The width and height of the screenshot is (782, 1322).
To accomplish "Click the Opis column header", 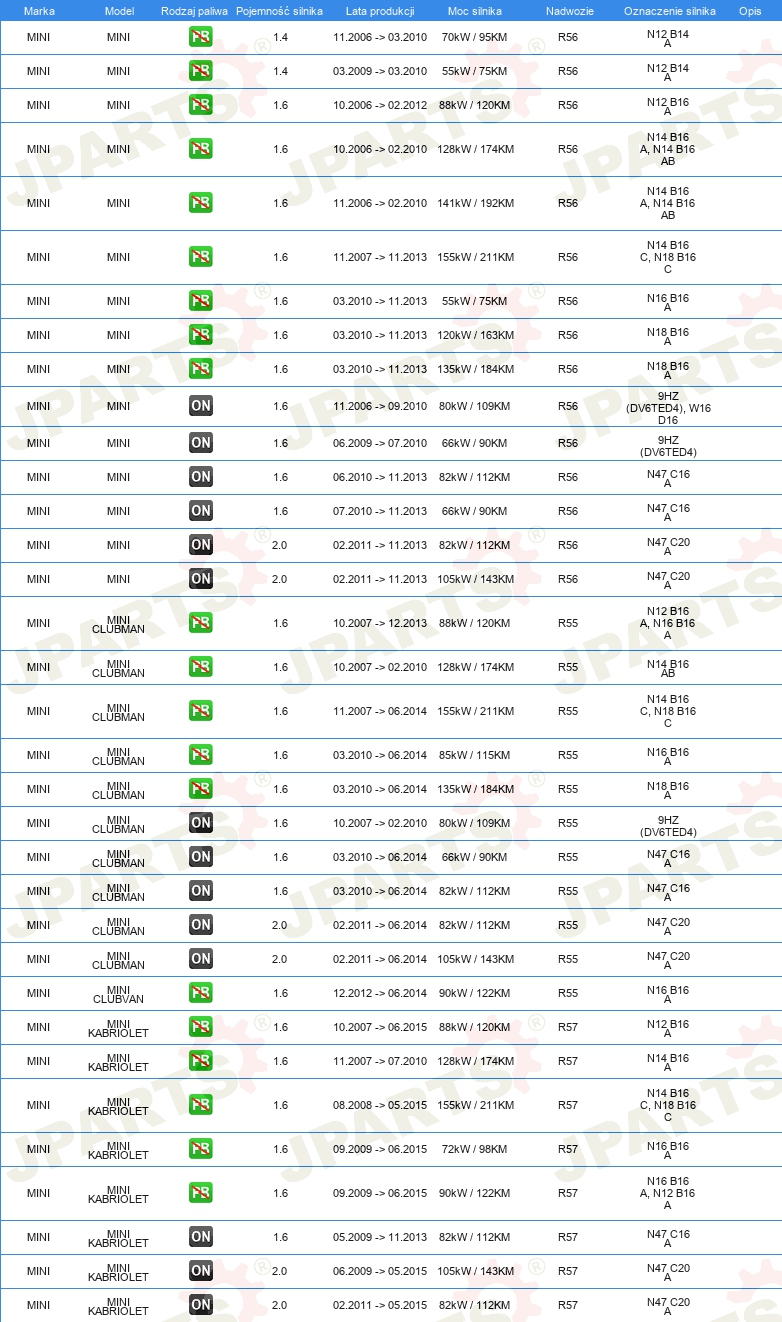I will [750, 11].
